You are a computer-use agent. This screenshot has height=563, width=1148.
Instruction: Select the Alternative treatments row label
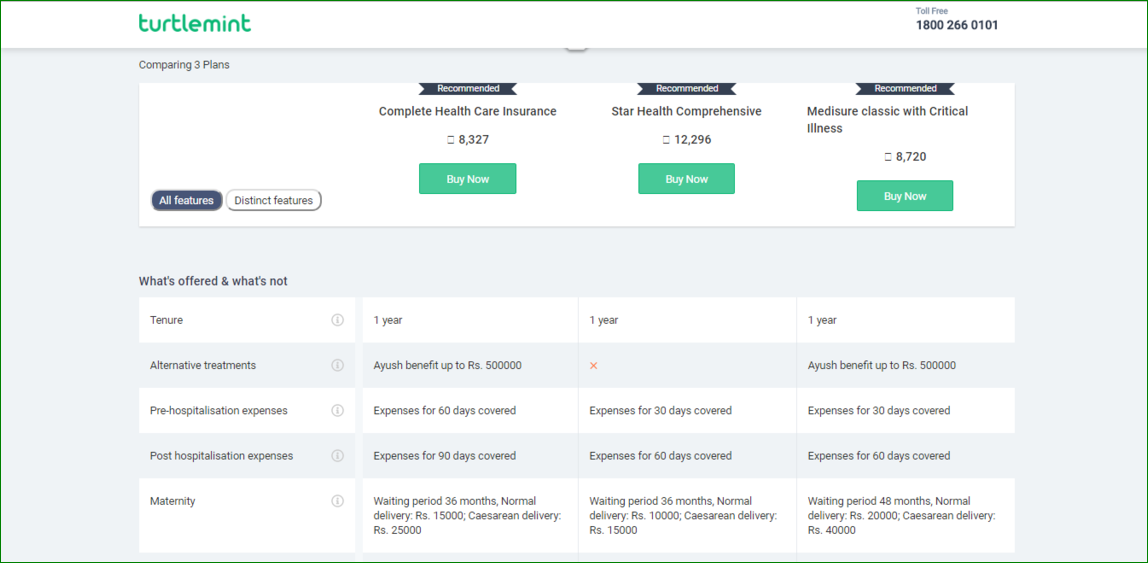pos(203,365)
